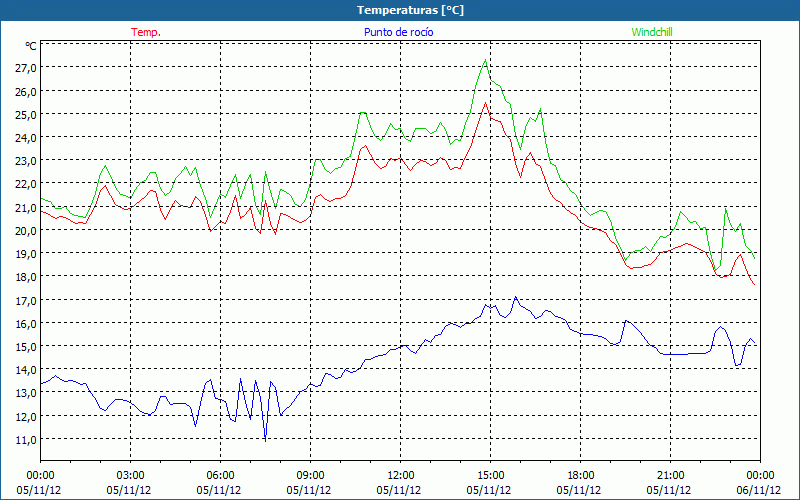Click the 13,0 y-axis value
Viewport: 800px width, 500px height.
click(26, 393)
